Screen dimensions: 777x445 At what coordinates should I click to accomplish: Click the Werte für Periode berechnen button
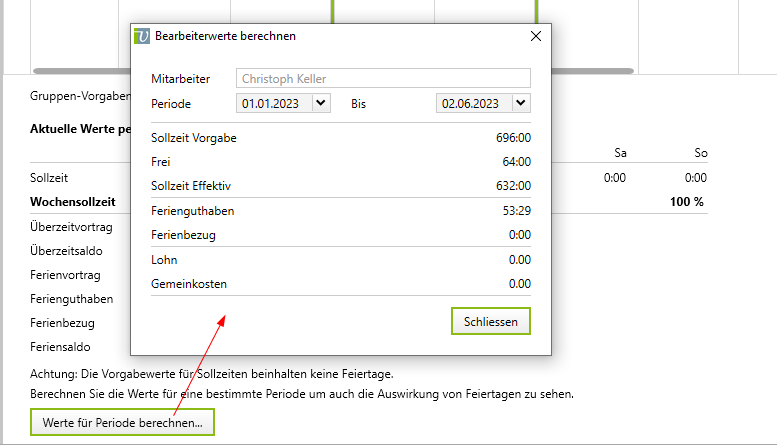tap(123, 423)
